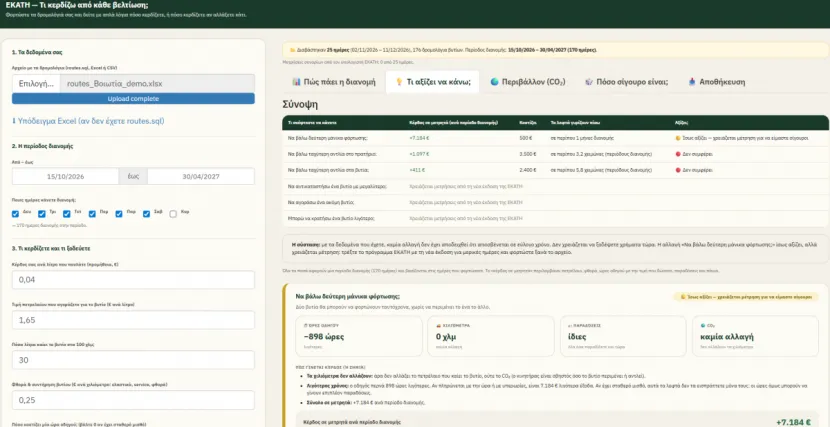Image resolution: width=830 pixels, height=427 pixels.
Task: Click the globe icon on Περιβάλλον tab
Action: (494, 82)
